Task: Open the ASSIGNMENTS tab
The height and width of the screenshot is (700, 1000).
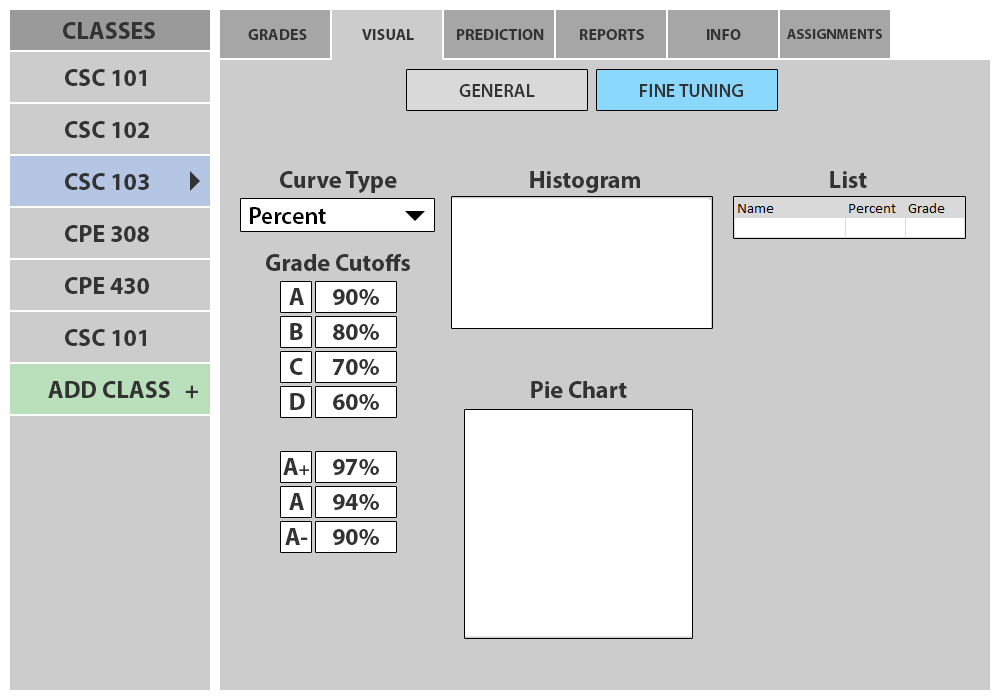Action: click(834, 35)
